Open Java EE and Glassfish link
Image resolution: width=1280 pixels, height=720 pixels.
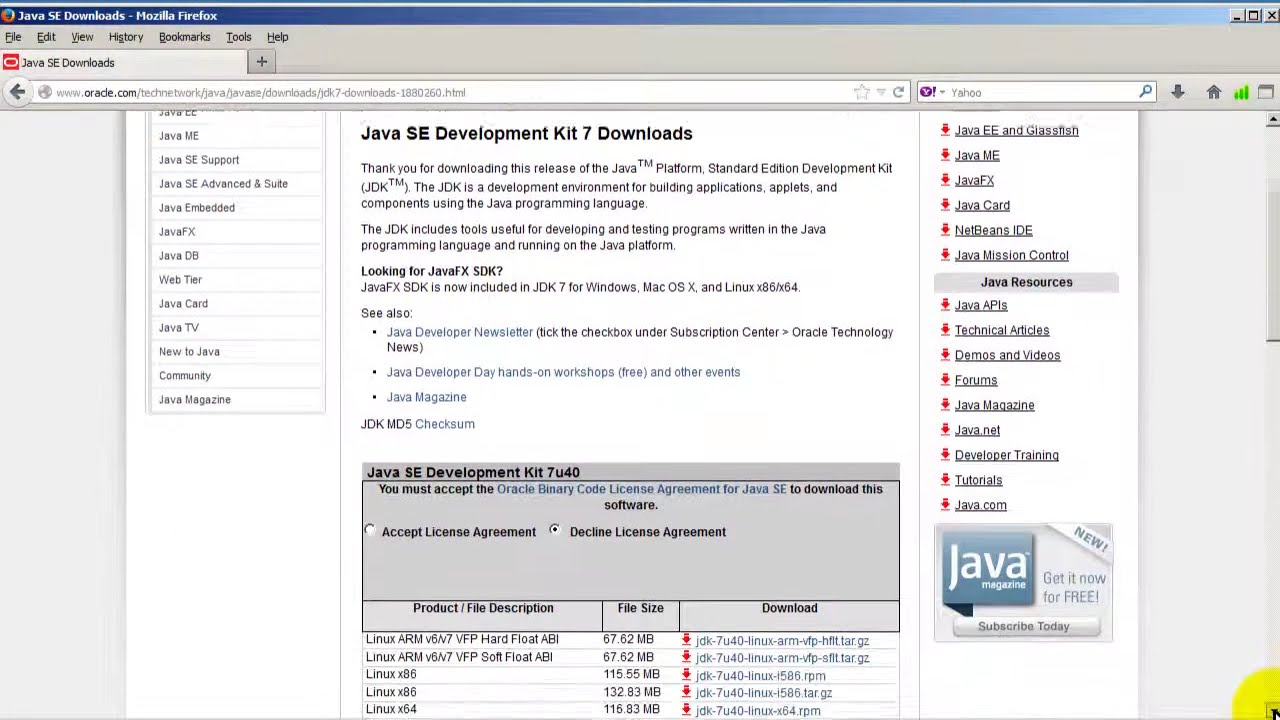tap(1016, 130)
